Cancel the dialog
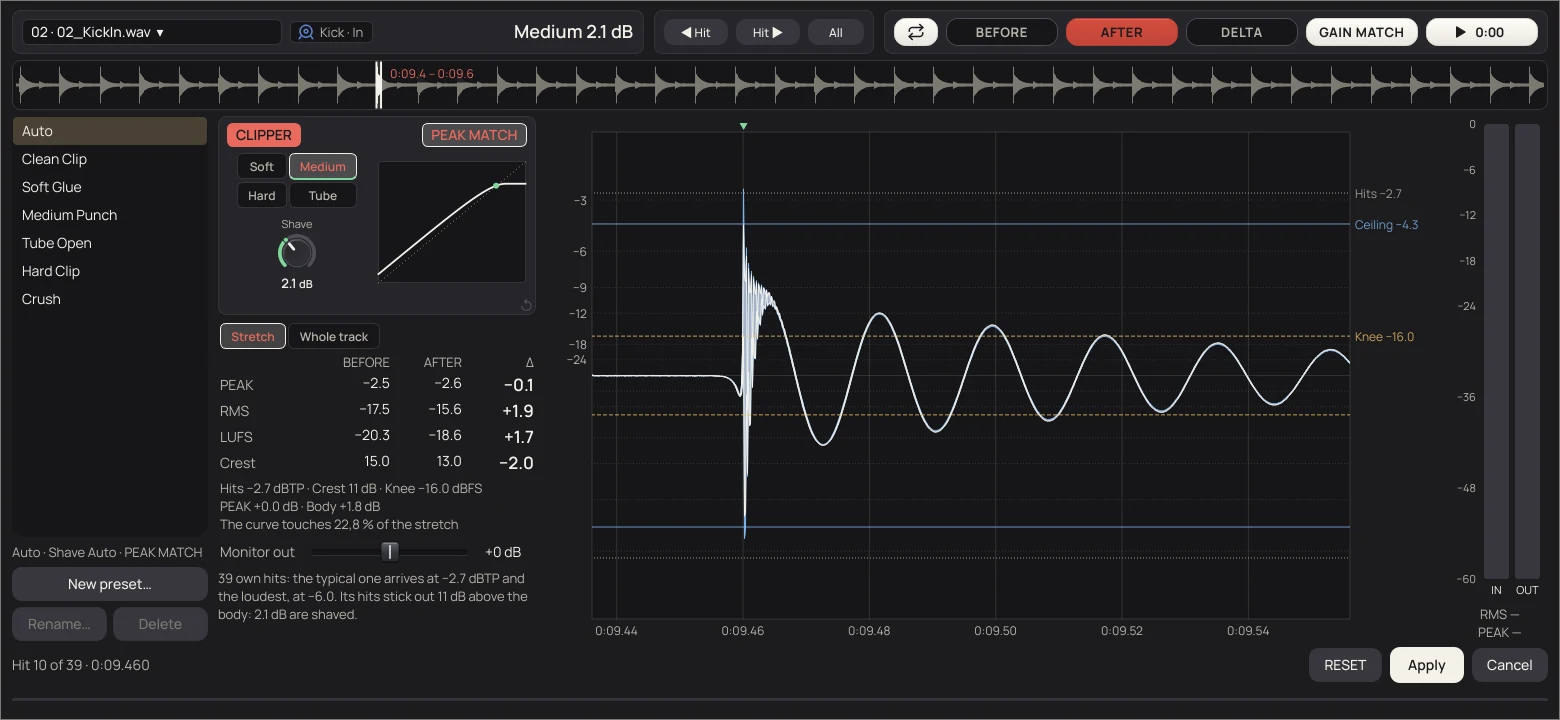The width and height of the screenshot is (1560, 720). coord(1509,665)
